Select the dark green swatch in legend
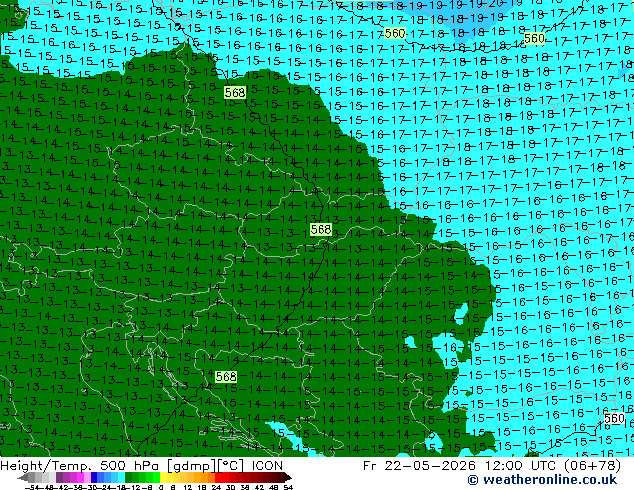Image resolution: width=634 pixels, height=490 pixels. click(x=129, y=477)
